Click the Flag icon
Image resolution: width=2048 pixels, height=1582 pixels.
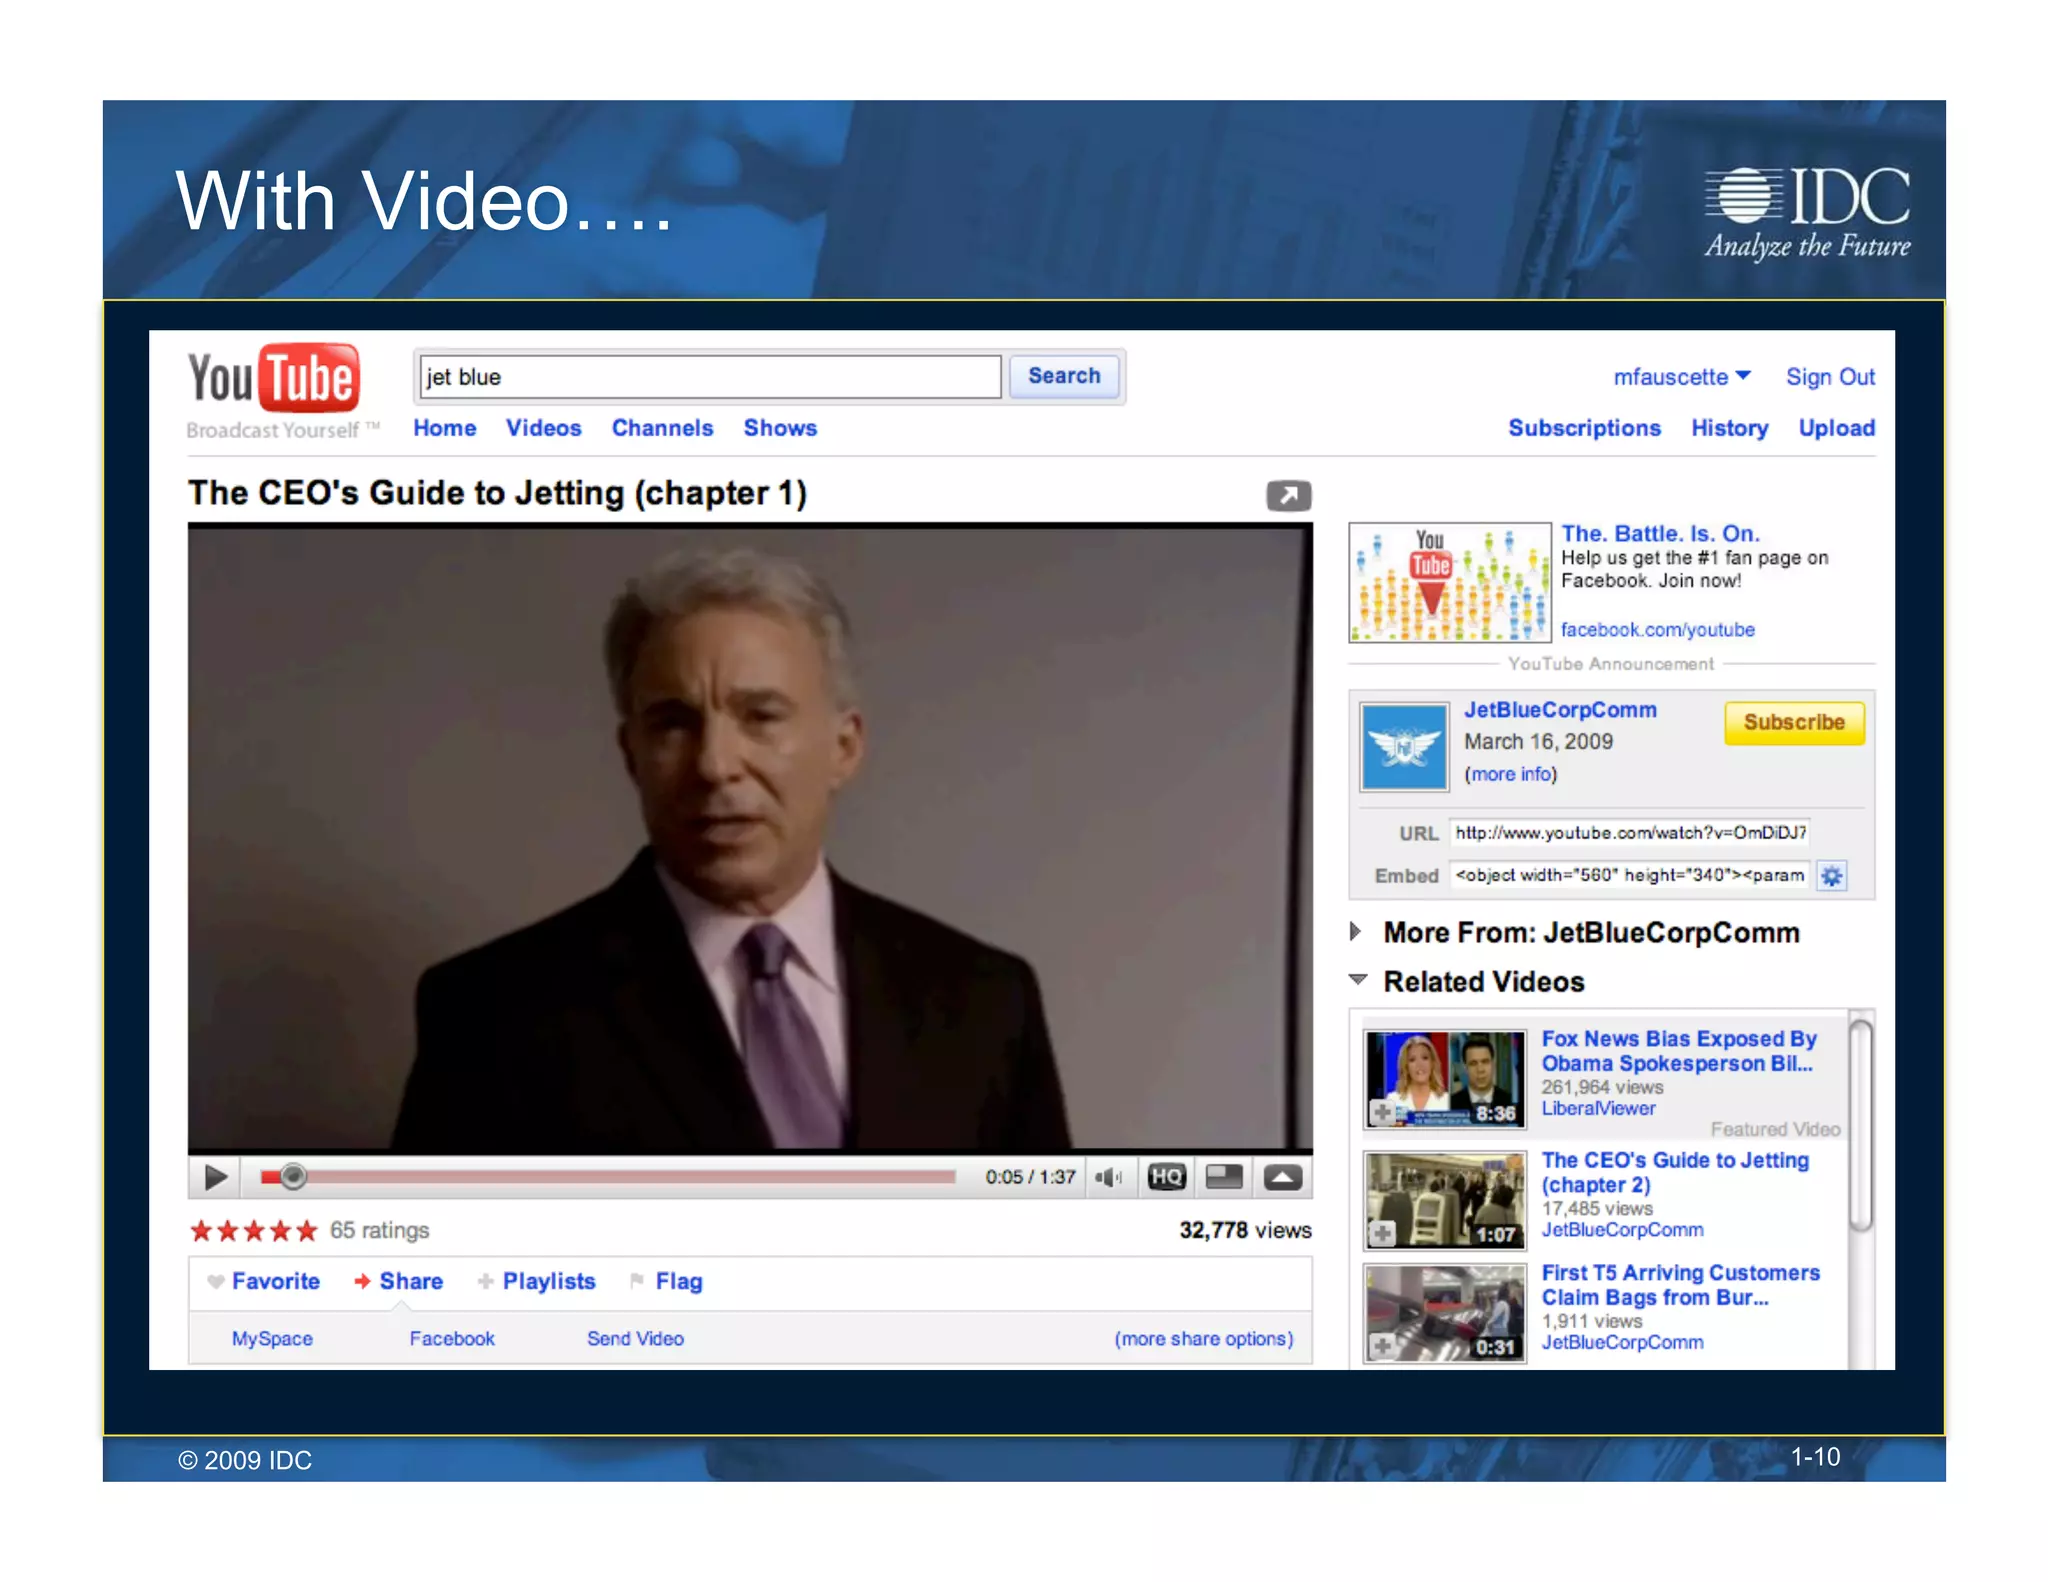click(x=637, y=1281)
